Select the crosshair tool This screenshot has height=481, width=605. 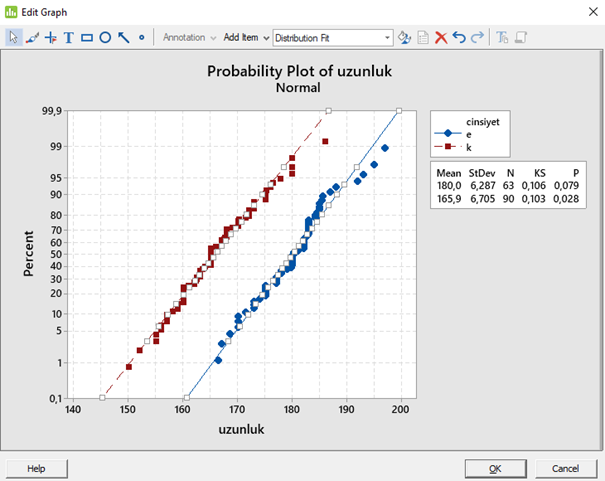tap(51, 37)
